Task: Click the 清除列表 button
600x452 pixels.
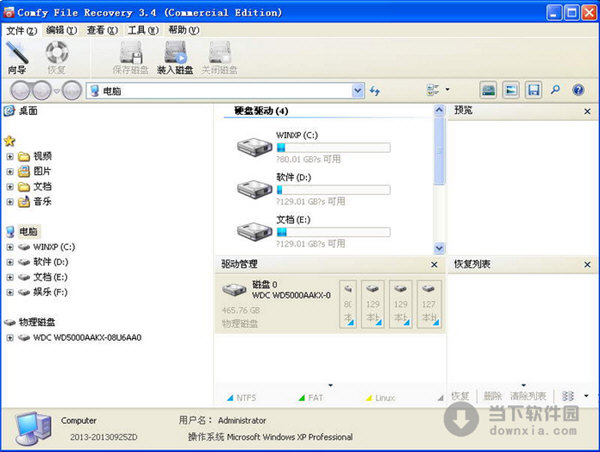Action: [x=528, y=396]
